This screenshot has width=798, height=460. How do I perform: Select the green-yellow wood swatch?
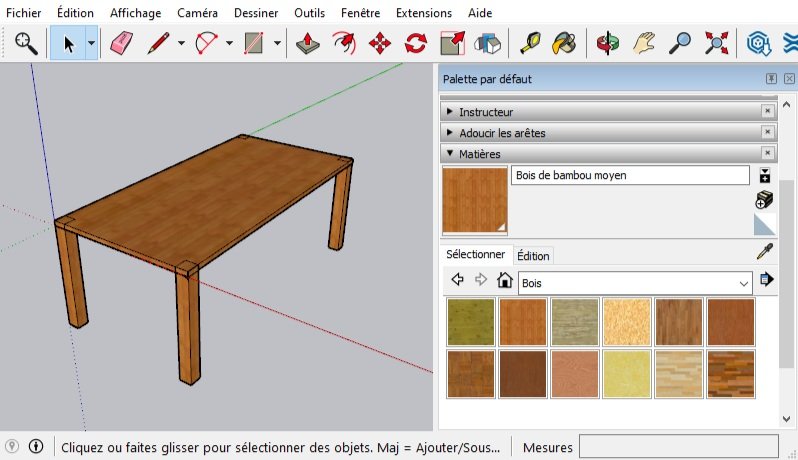[x=471, y=322]
